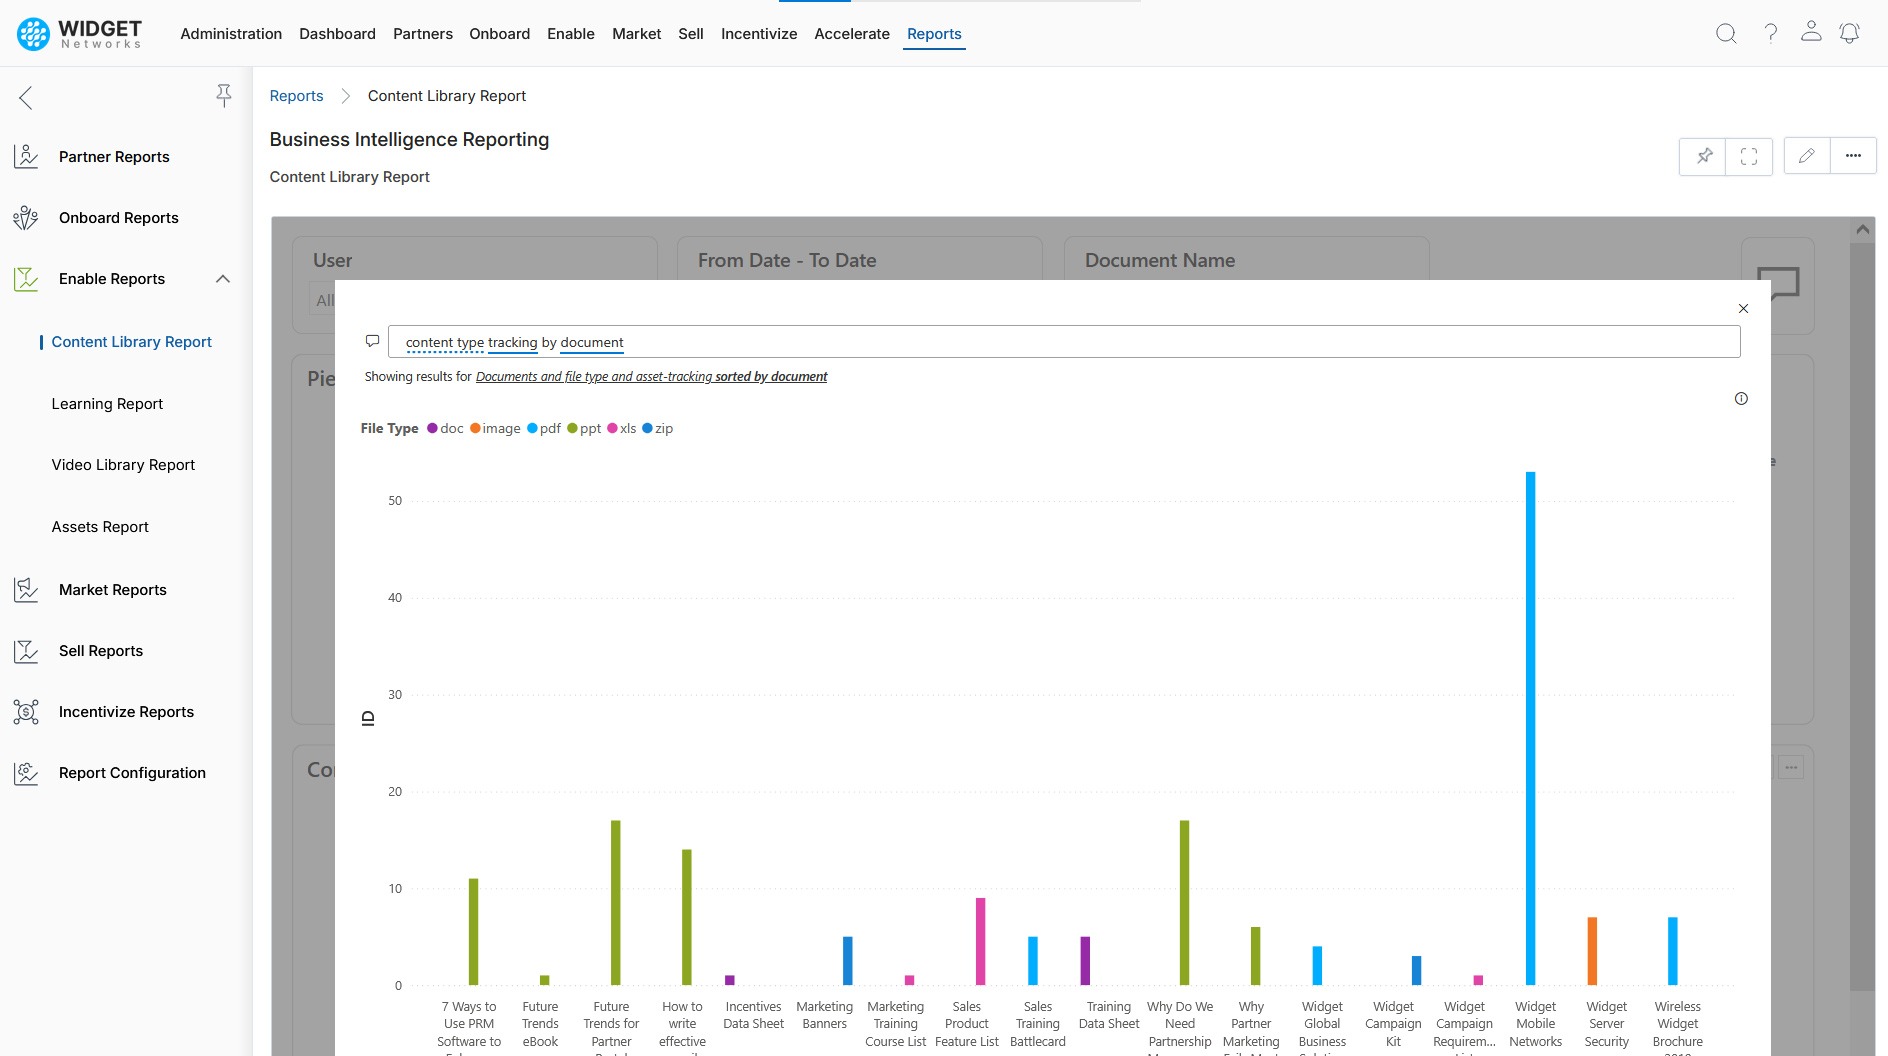This screenshot has height=1056, width=1888.
Task: Click the info icon above the chart
Action: [1741, 399]
